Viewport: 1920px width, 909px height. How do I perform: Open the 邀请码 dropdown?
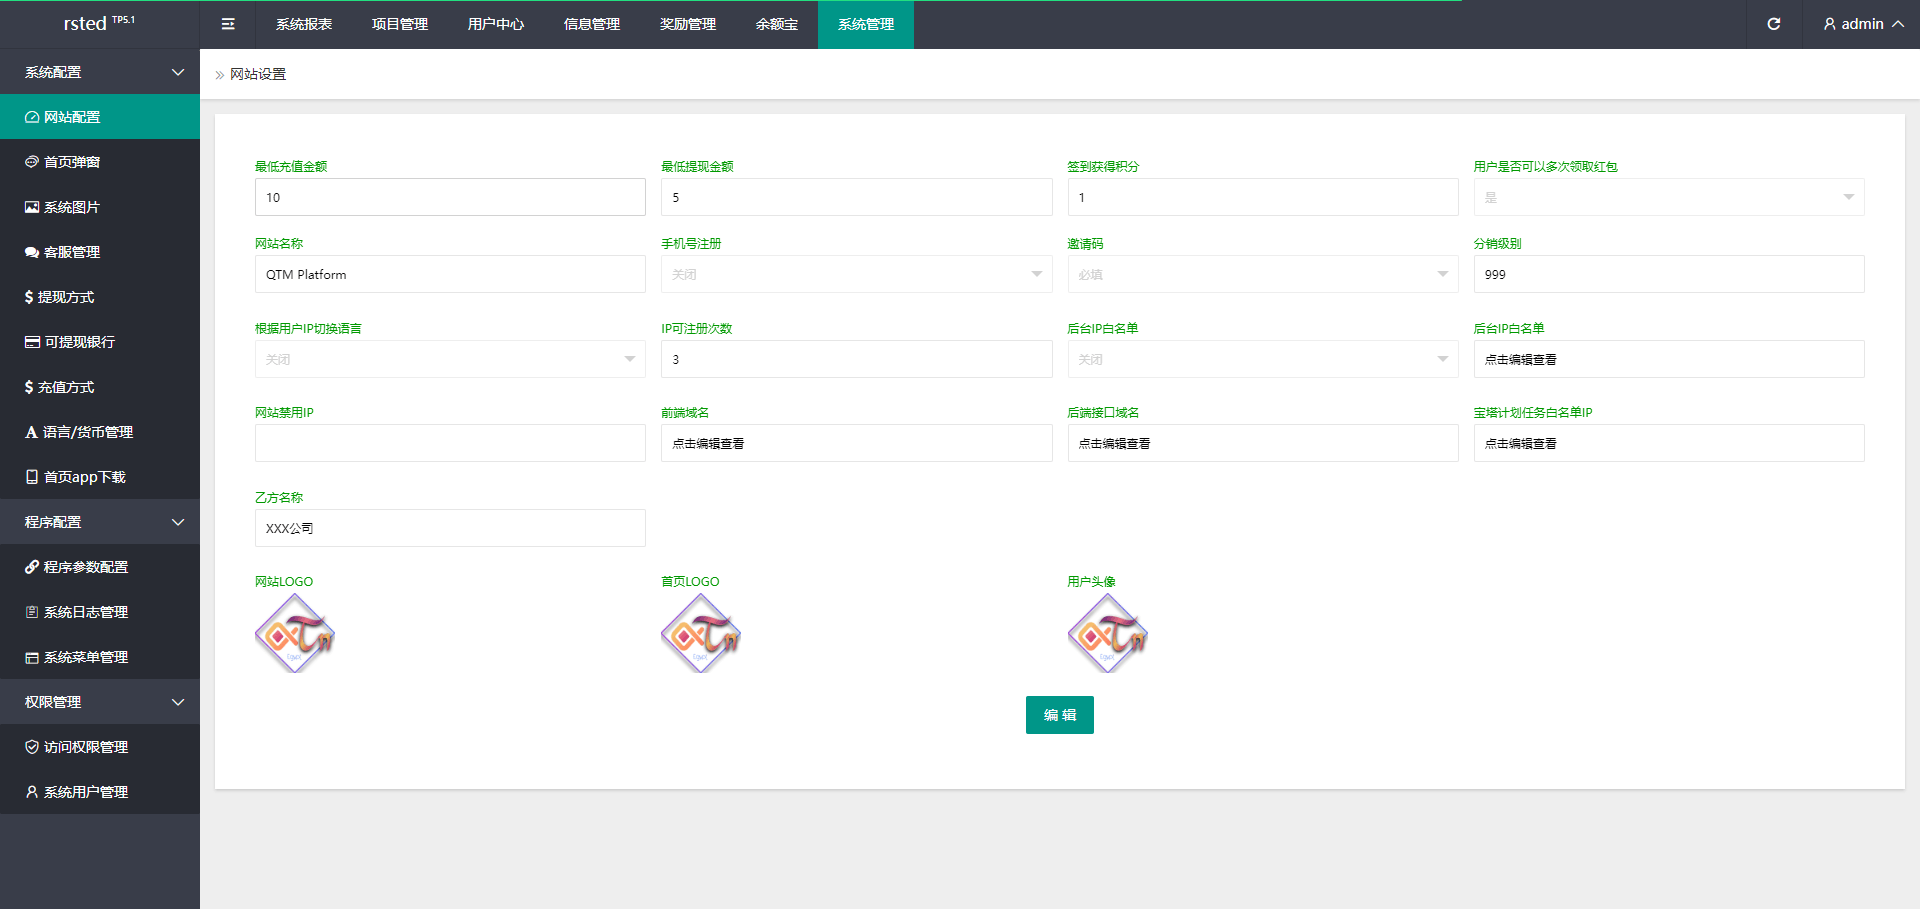[x=1262, y=274]
